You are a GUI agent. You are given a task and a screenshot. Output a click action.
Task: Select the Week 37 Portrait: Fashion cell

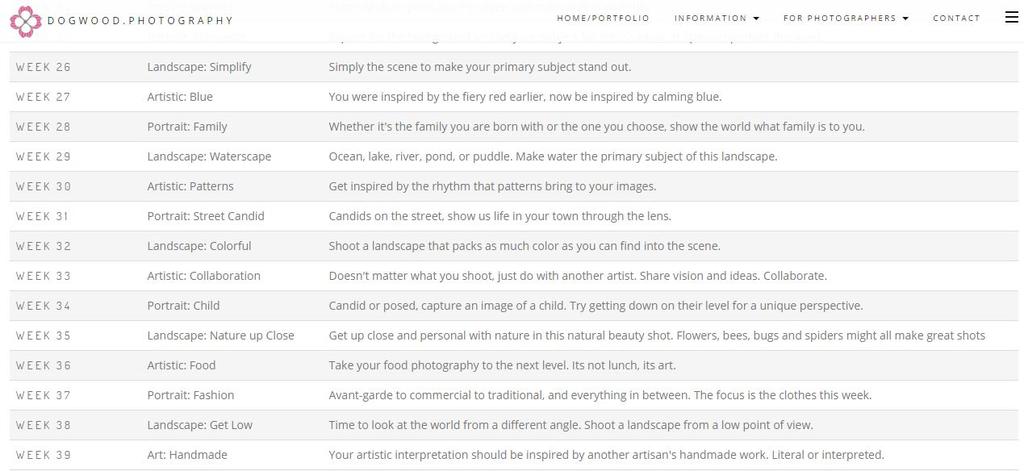(190, 395)
